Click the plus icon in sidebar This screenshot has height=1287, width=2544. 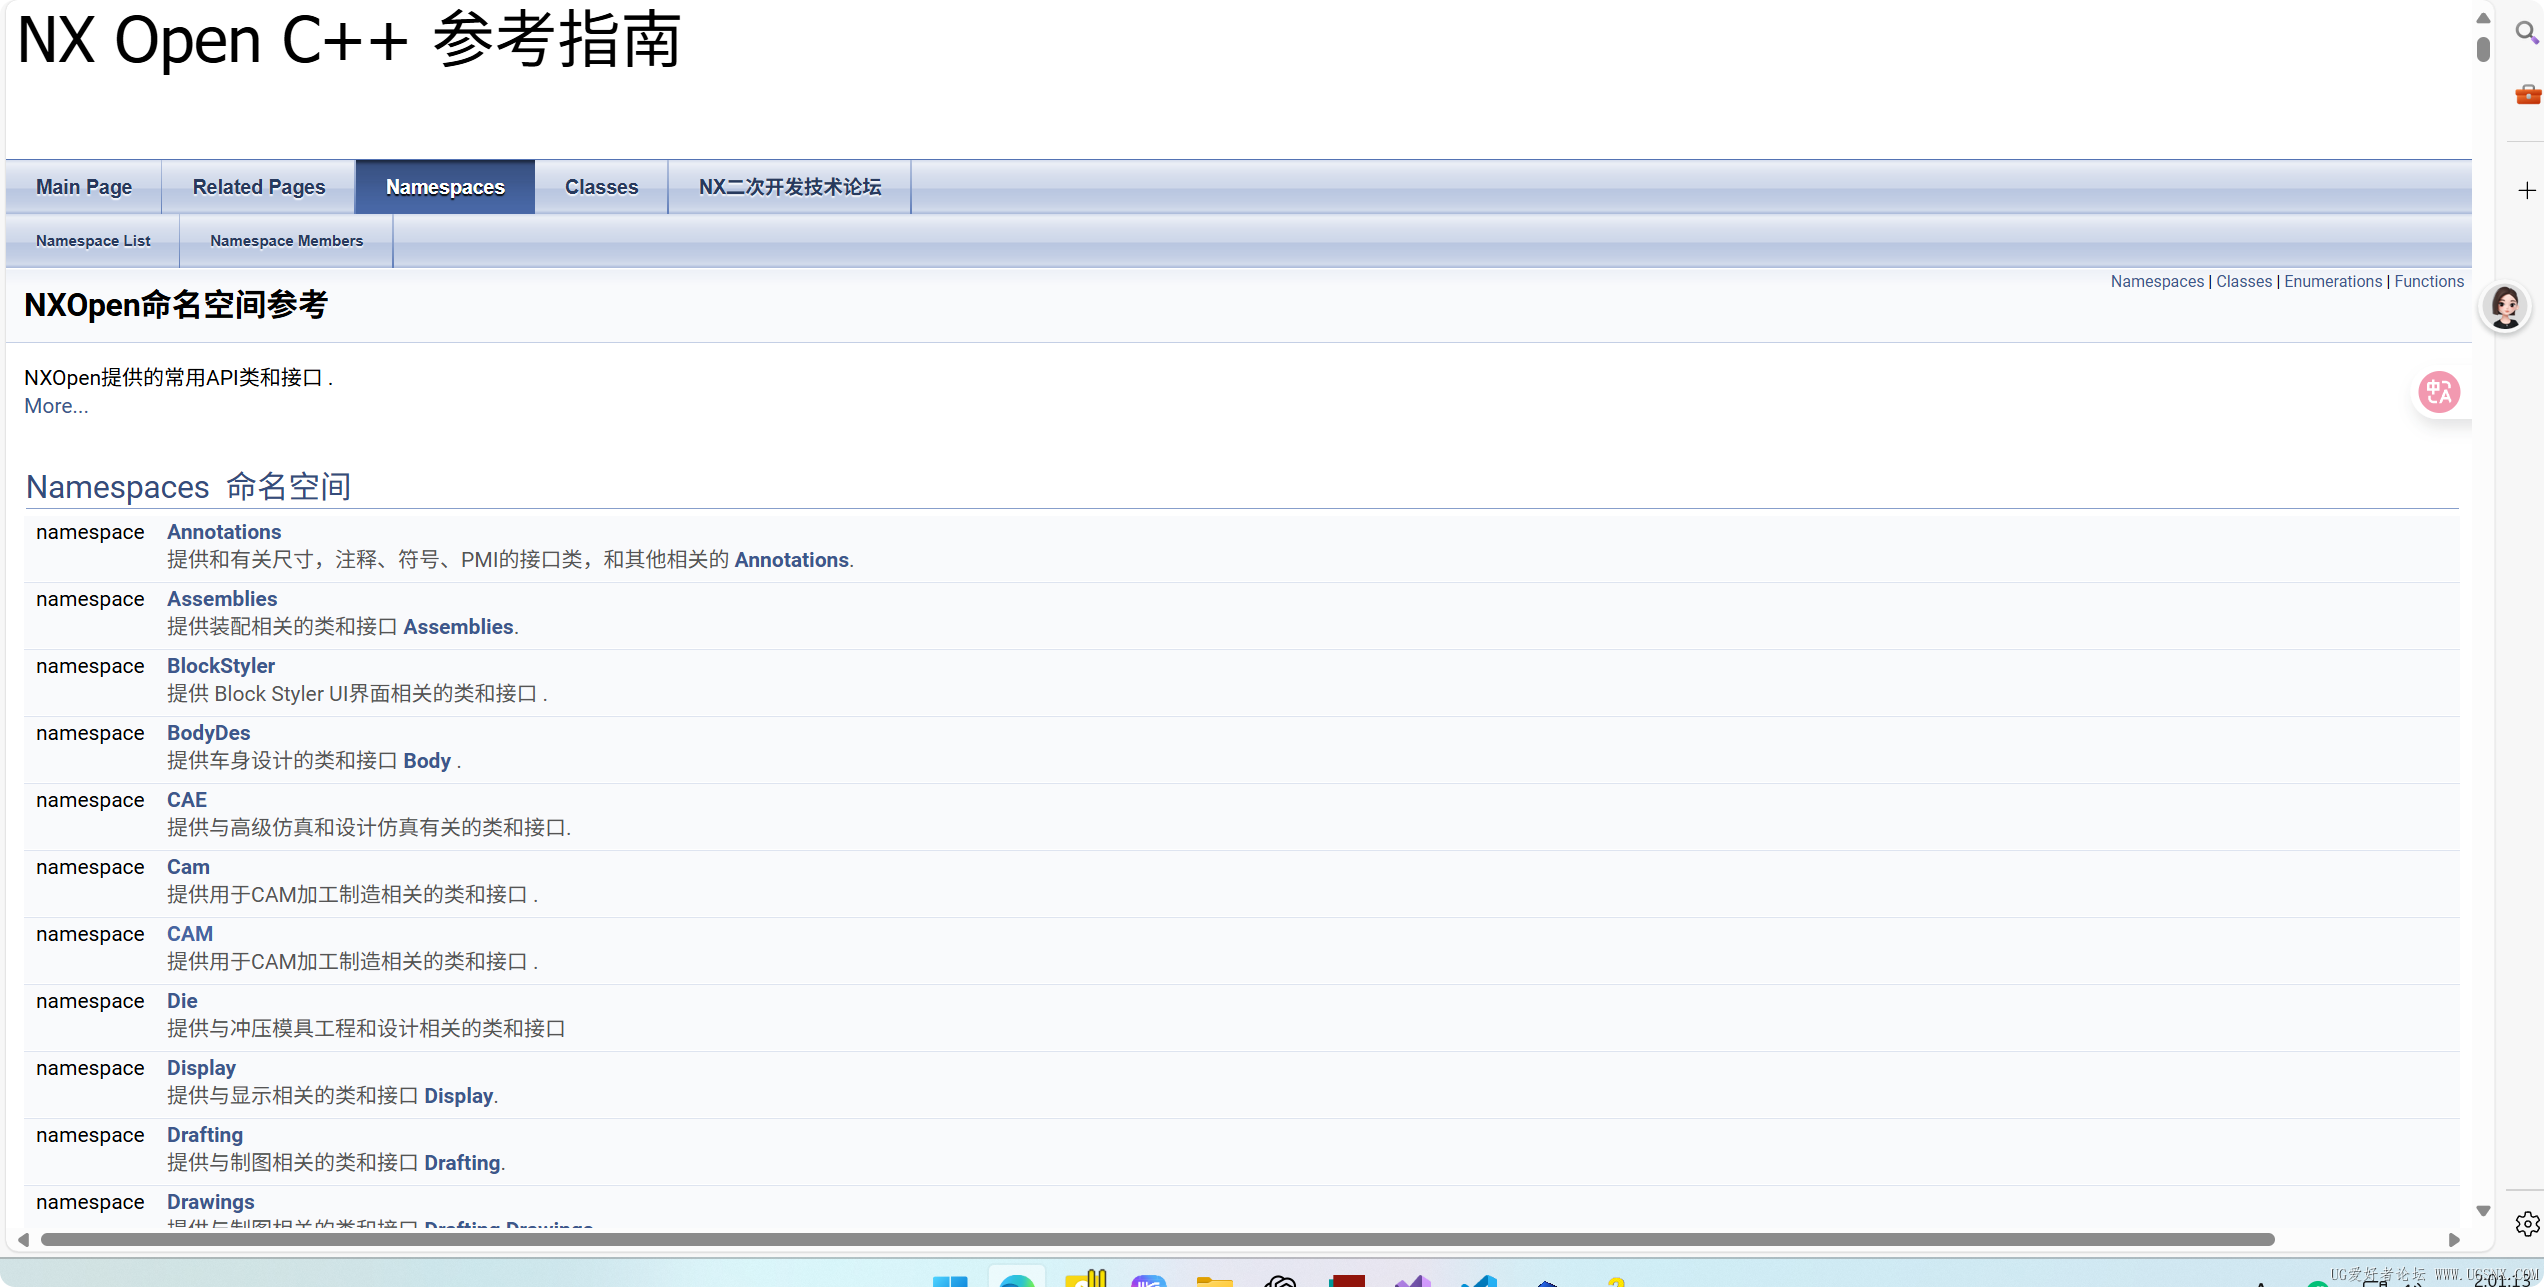pos(2527,190)
